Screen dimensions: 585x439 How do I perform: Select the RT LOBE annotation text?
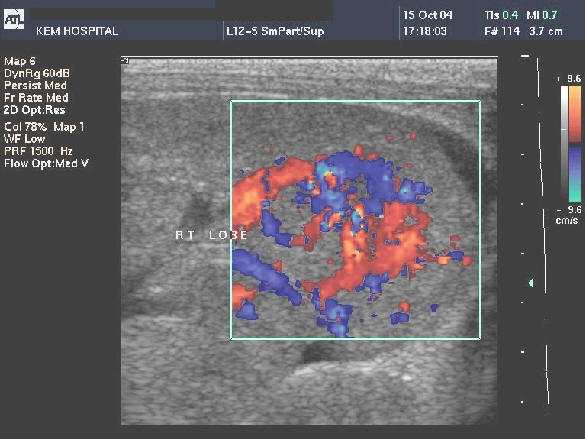(211, 235)
